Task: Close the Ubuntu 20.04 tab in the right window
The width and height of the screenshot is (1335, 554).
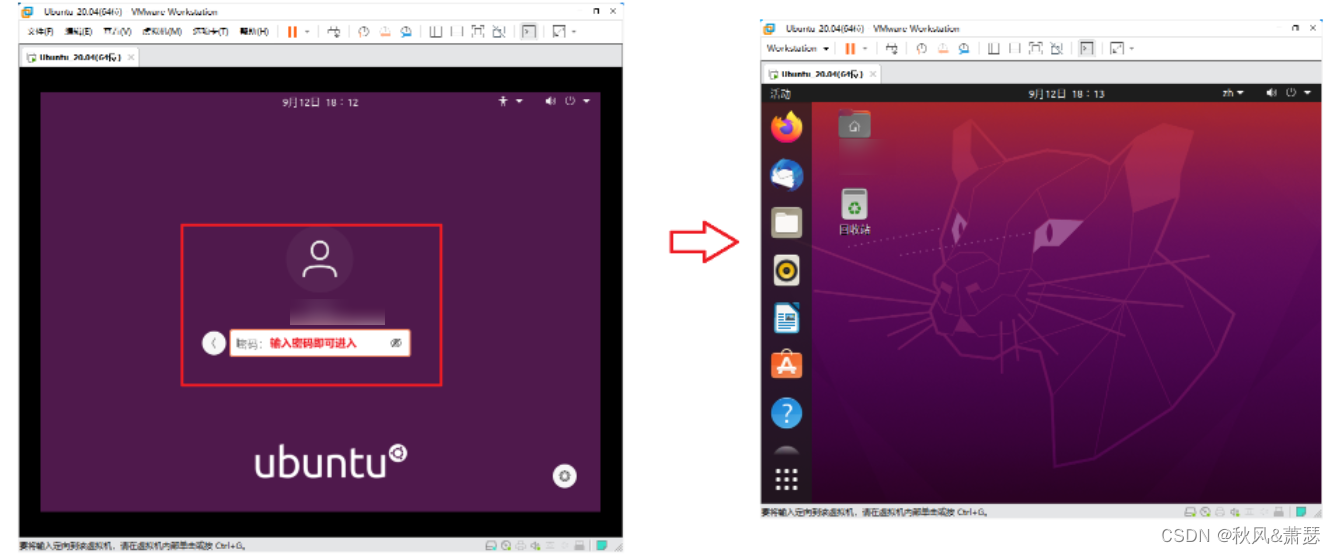Action: [x=872, y=73]
